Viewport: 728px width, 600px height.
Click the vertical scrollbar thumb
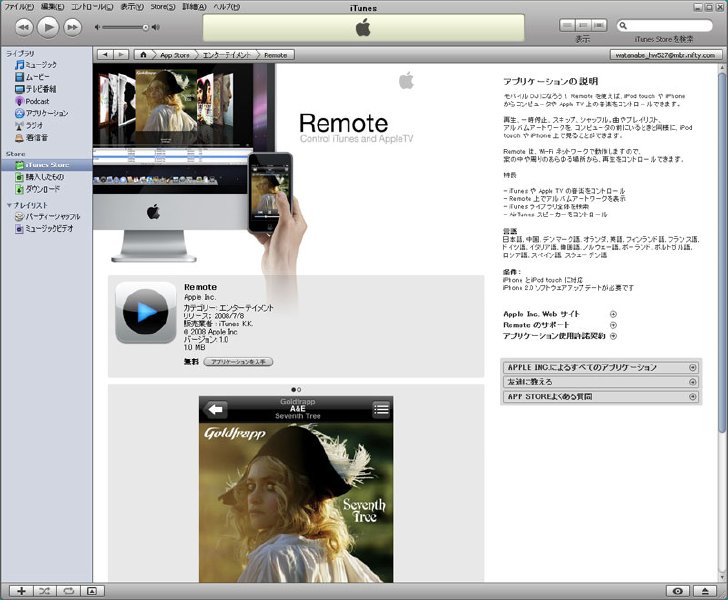[x=722, y=253]
